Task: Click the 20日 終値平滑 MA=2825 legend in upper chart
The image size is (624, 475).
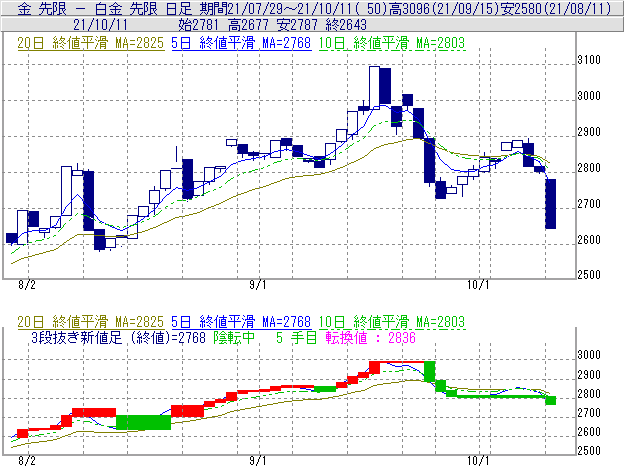Action: click(x=90, y=43)
